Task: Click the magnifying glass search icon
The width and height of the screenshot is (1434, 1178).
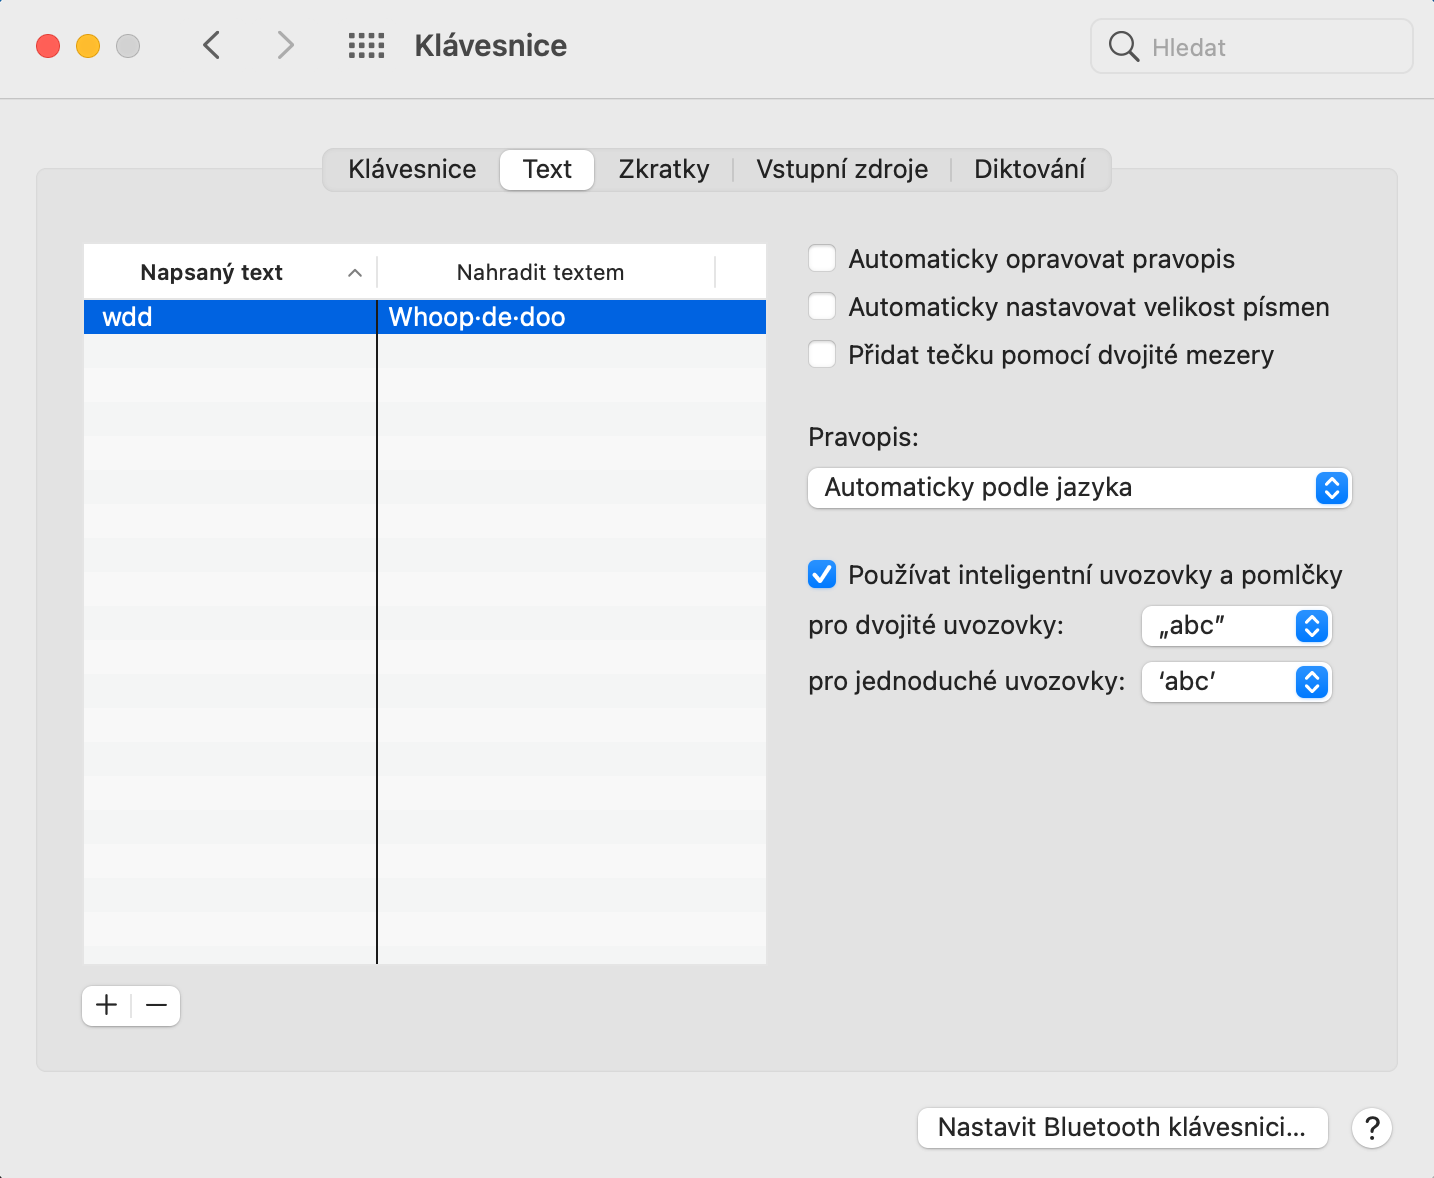Action: (x=1124, y=46)
